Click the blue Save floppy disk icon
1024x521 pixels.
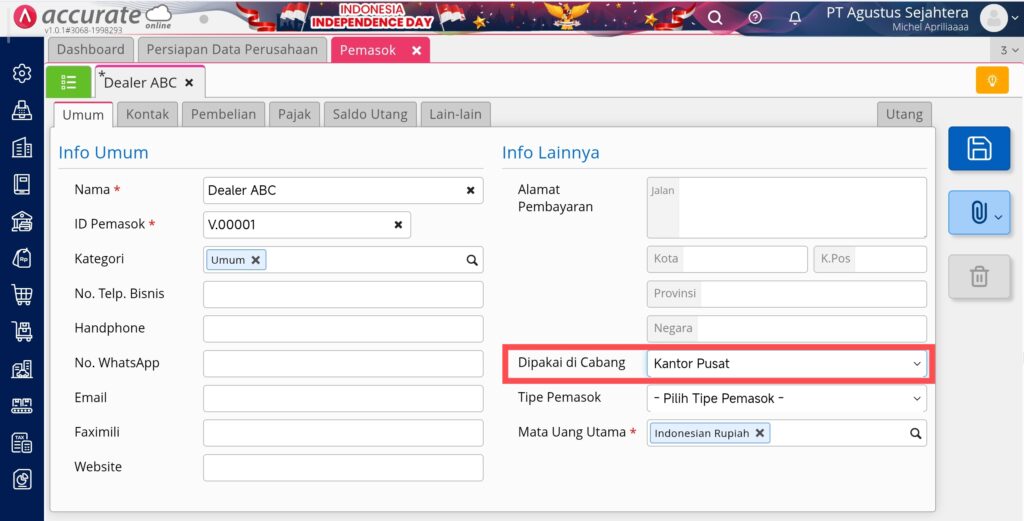click(x=979, y=149)
